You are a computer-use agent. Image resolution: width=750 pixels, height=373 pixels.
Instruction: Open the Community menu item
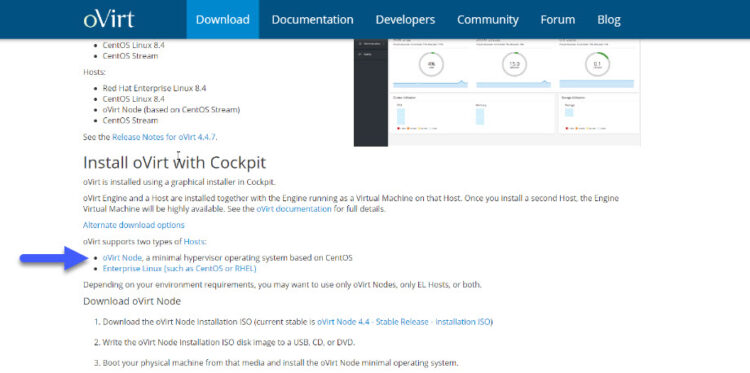(x=487, y=20)
